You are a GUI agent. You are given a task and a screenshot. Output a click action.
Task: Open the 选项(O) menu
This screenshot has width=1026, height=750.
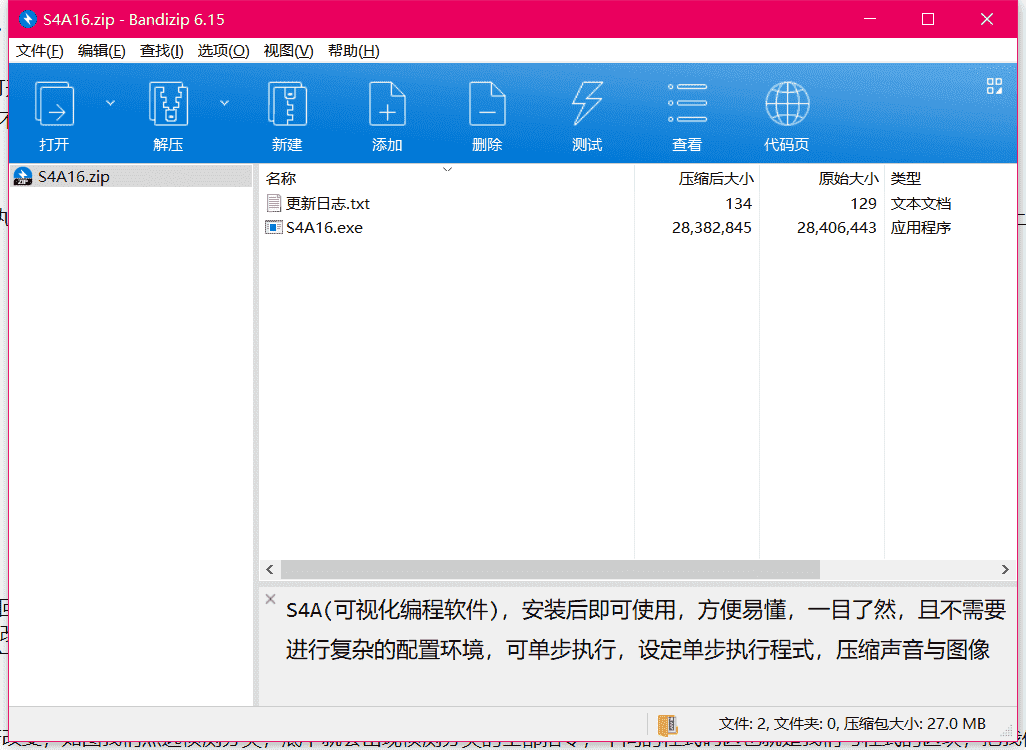[223, 51]
